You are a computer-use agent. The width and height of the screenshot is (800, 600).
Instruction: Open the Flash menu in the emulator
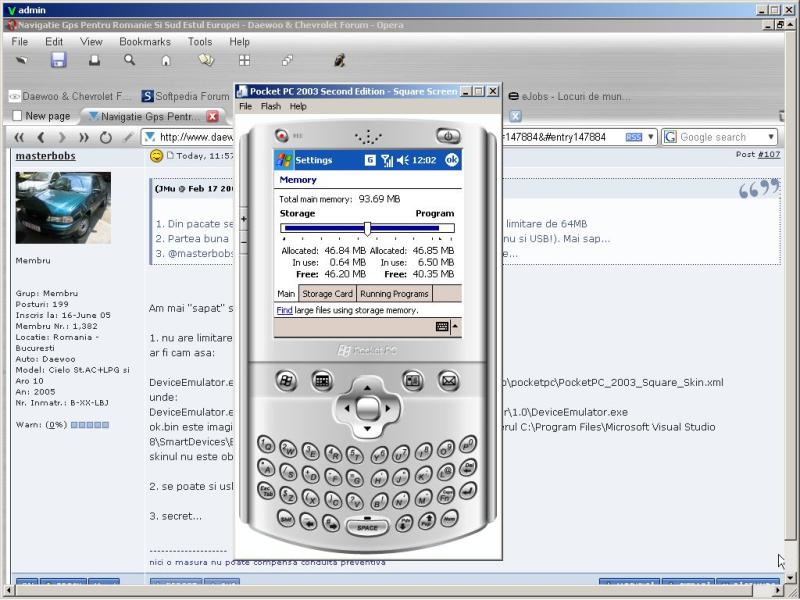pyautogui.click(x=271, y=106)
